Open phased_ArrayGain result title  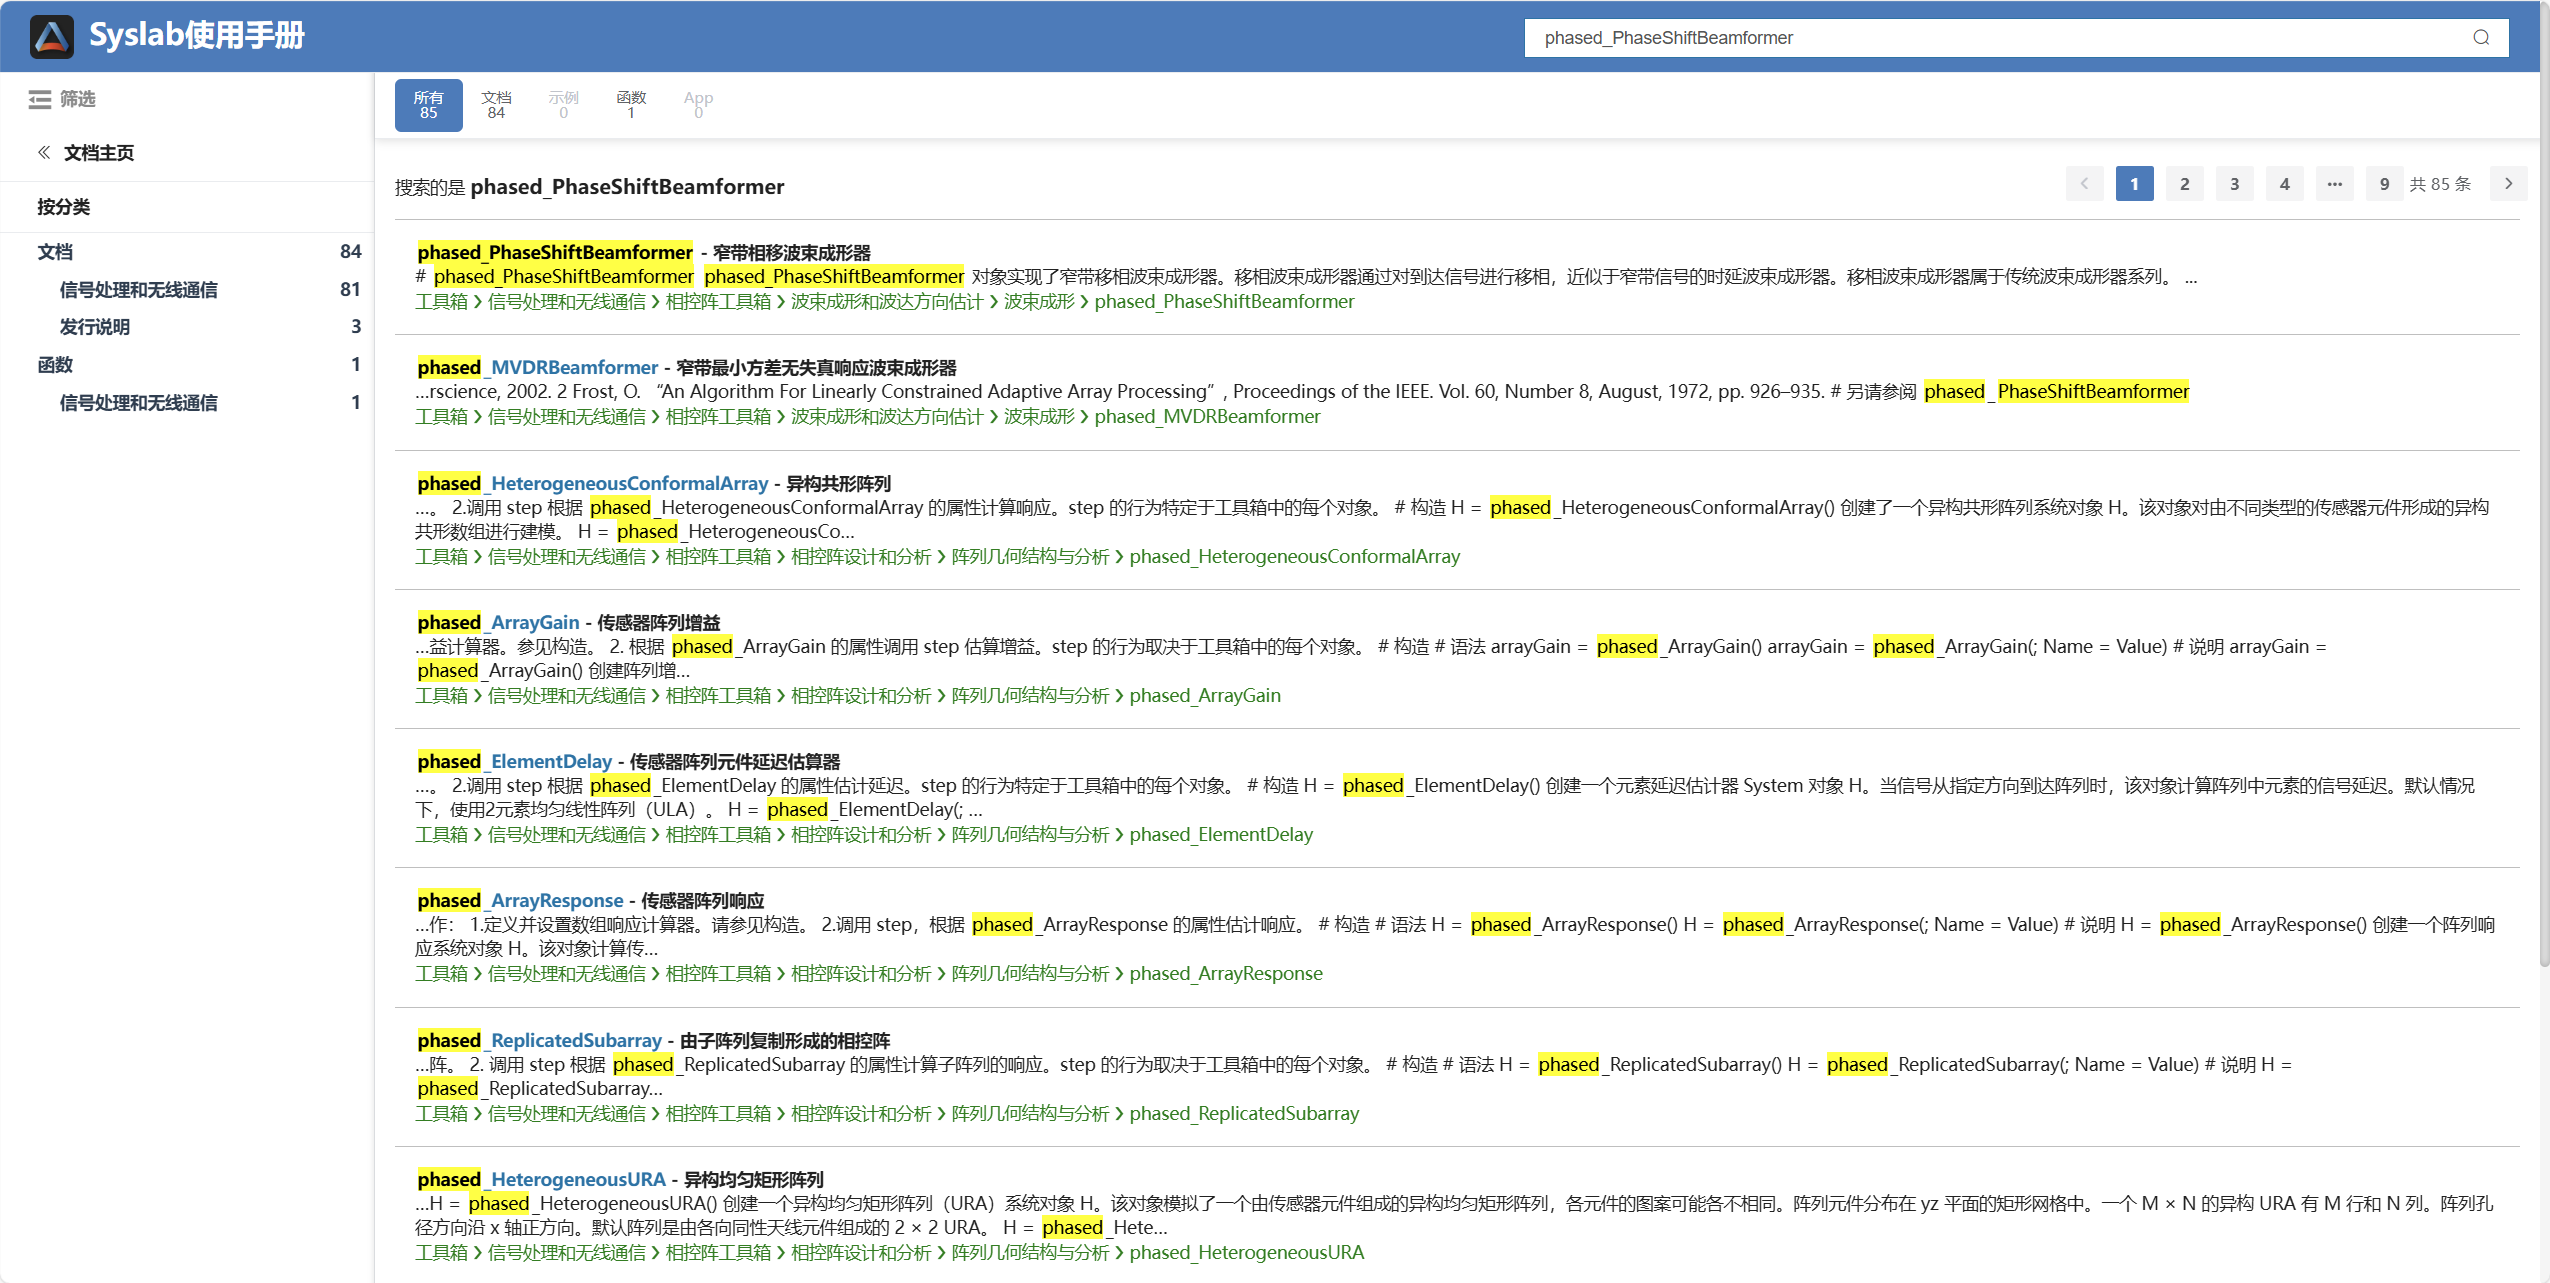coord(498,623)
